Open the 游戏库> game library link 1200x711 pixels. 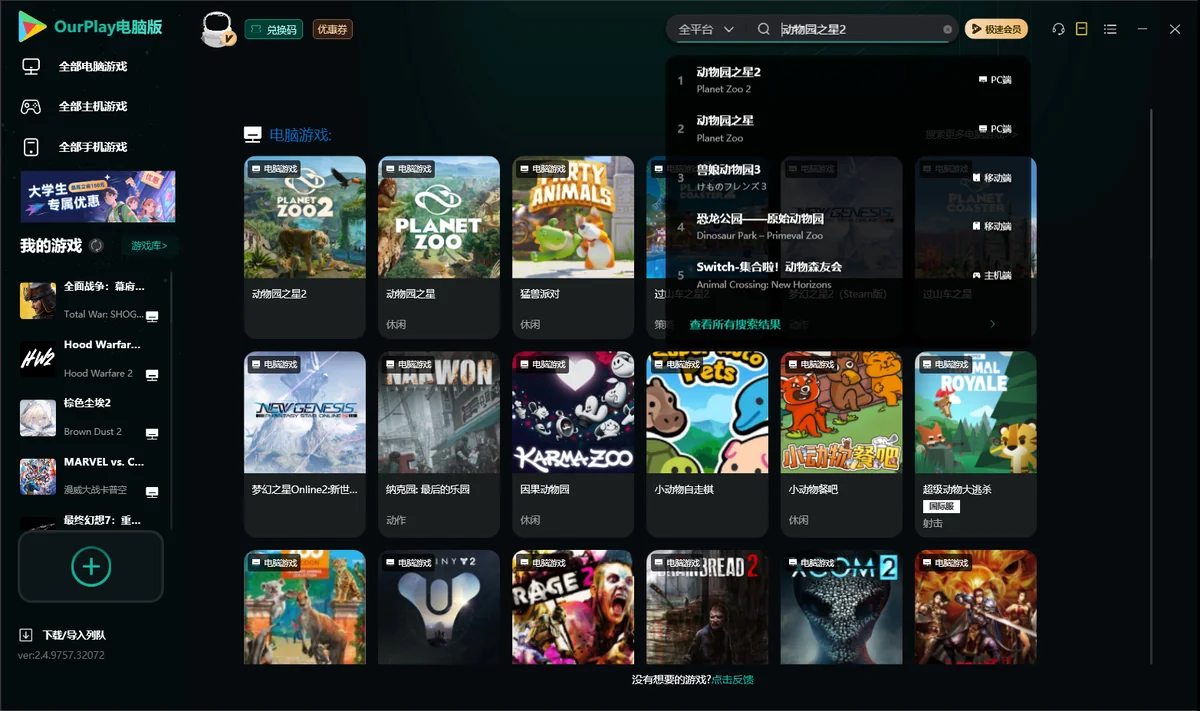(150, 246)
